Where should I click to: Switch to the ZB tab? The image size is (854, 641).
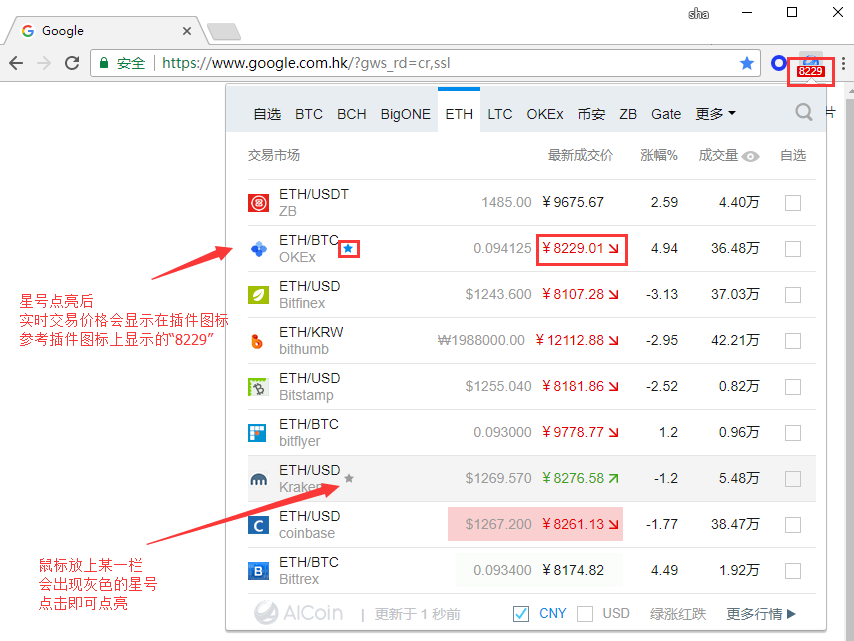point(628,114)
